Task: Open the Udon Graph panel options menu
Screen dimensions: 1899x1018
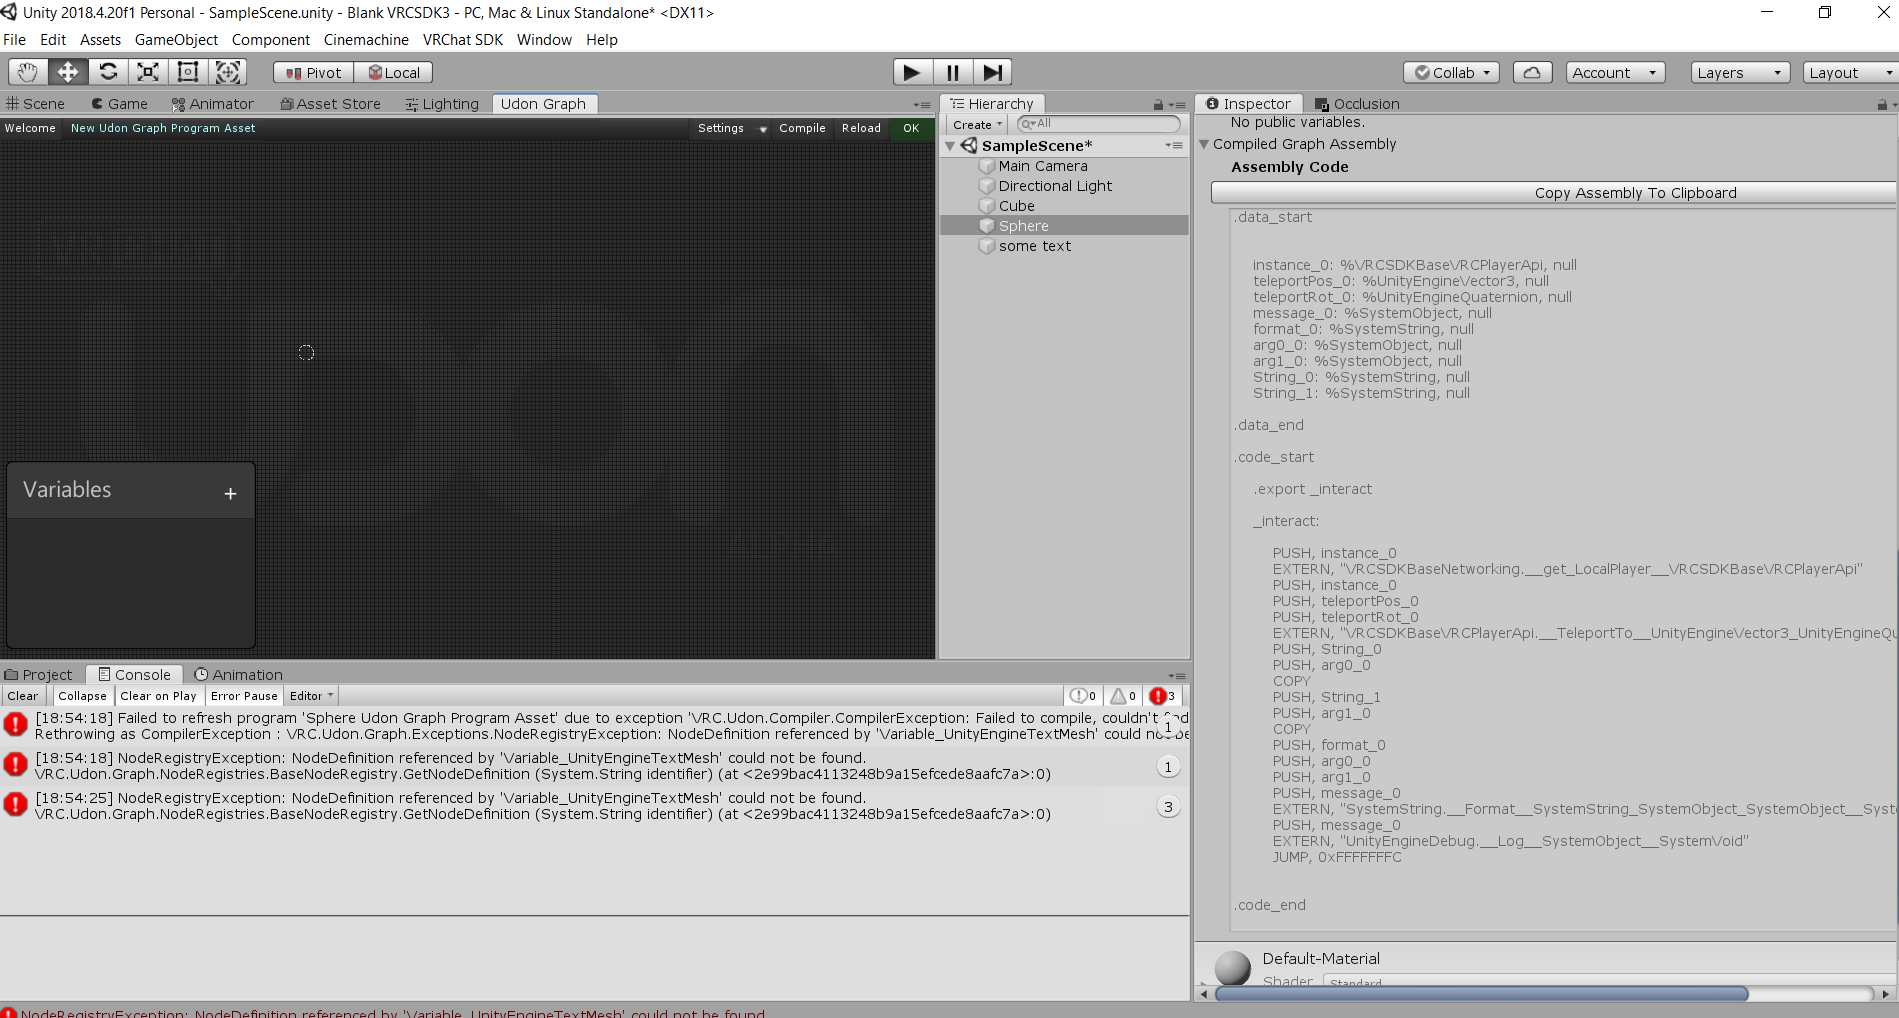Action: (x=922, y=105)
